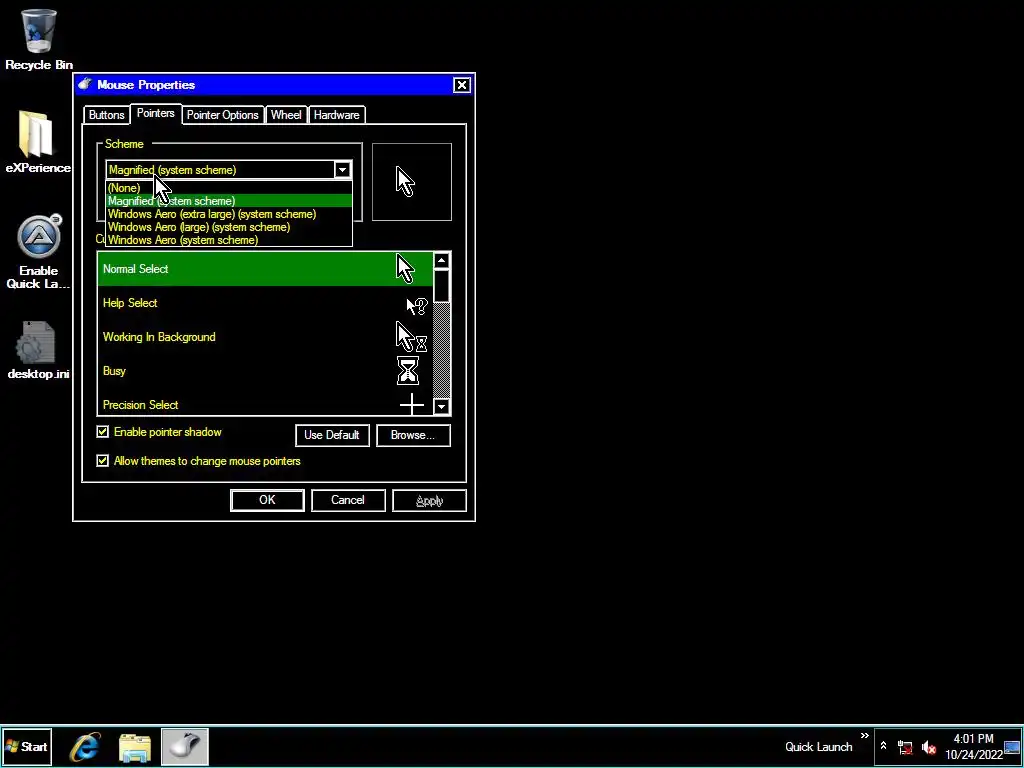Screen dimensions: 1024x768
Task: Switch to the Pointer Options tab
Action: [223, 115]
